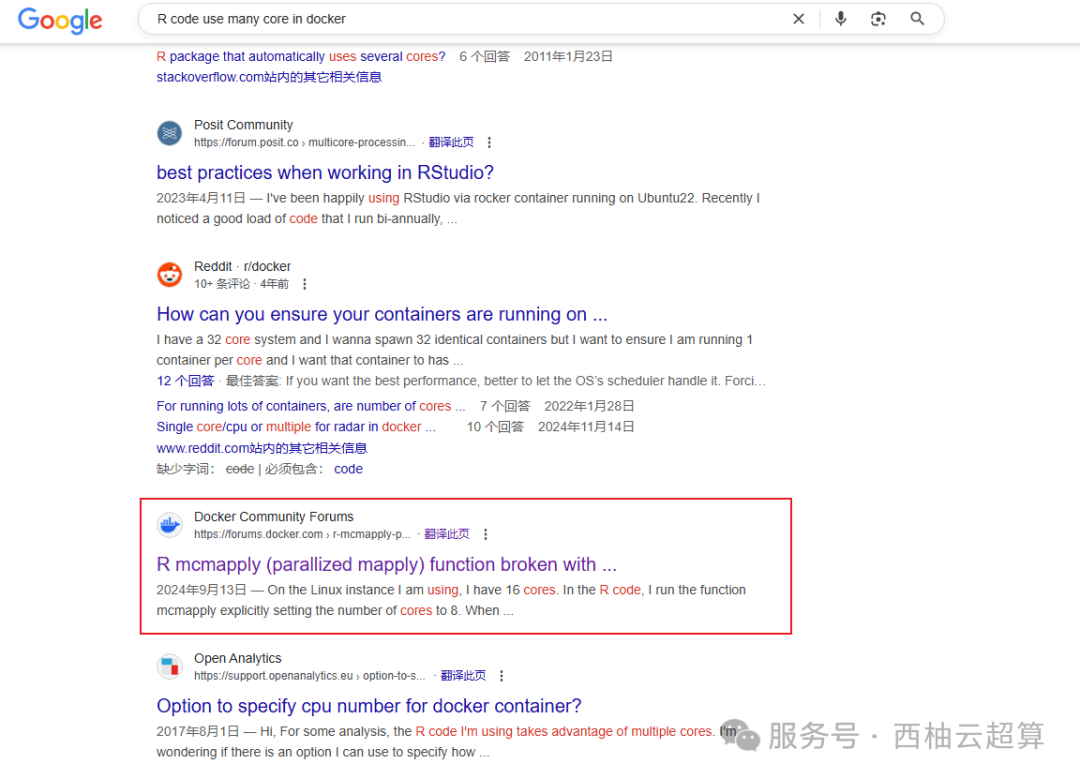Click 'Docker Community Forums' site name

pyautogui.click(x=273, y=517)
